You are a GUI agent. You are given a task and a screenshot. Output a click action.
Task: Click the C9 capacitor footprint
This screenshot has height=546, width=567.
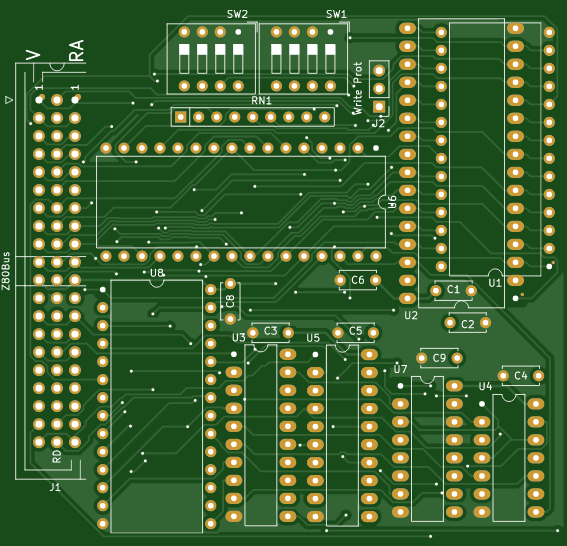439,358
